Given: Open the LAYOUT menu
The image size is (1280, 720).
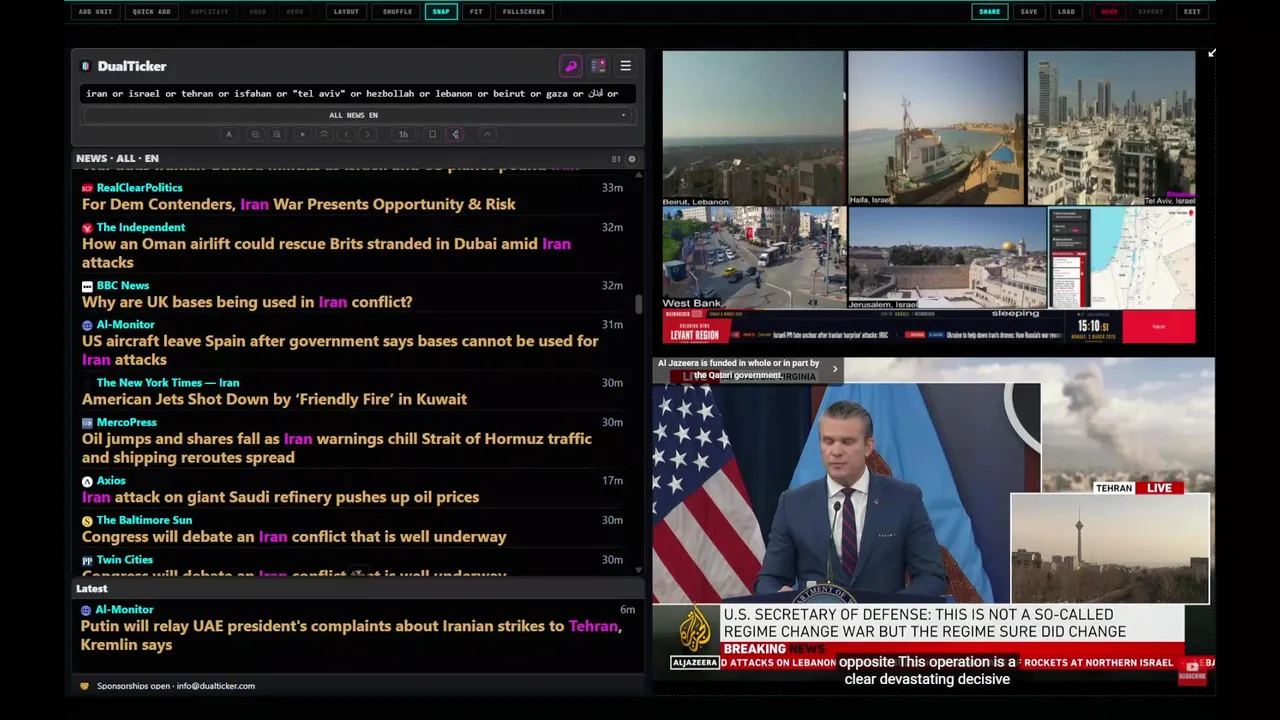Looking at the screenshot, I should tap(346, 12).
